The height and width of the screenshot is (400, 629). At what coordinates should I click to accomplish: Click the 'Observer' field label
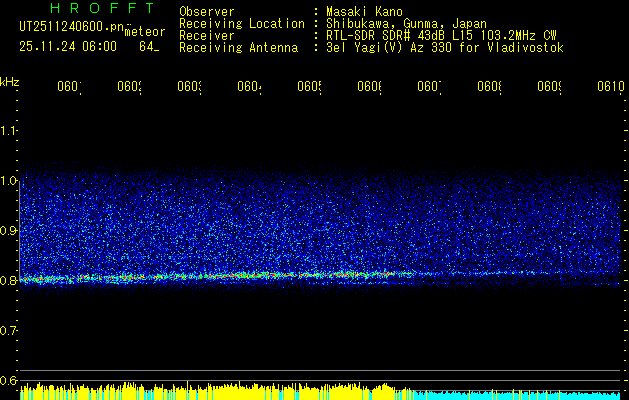(x=207, y=11)
